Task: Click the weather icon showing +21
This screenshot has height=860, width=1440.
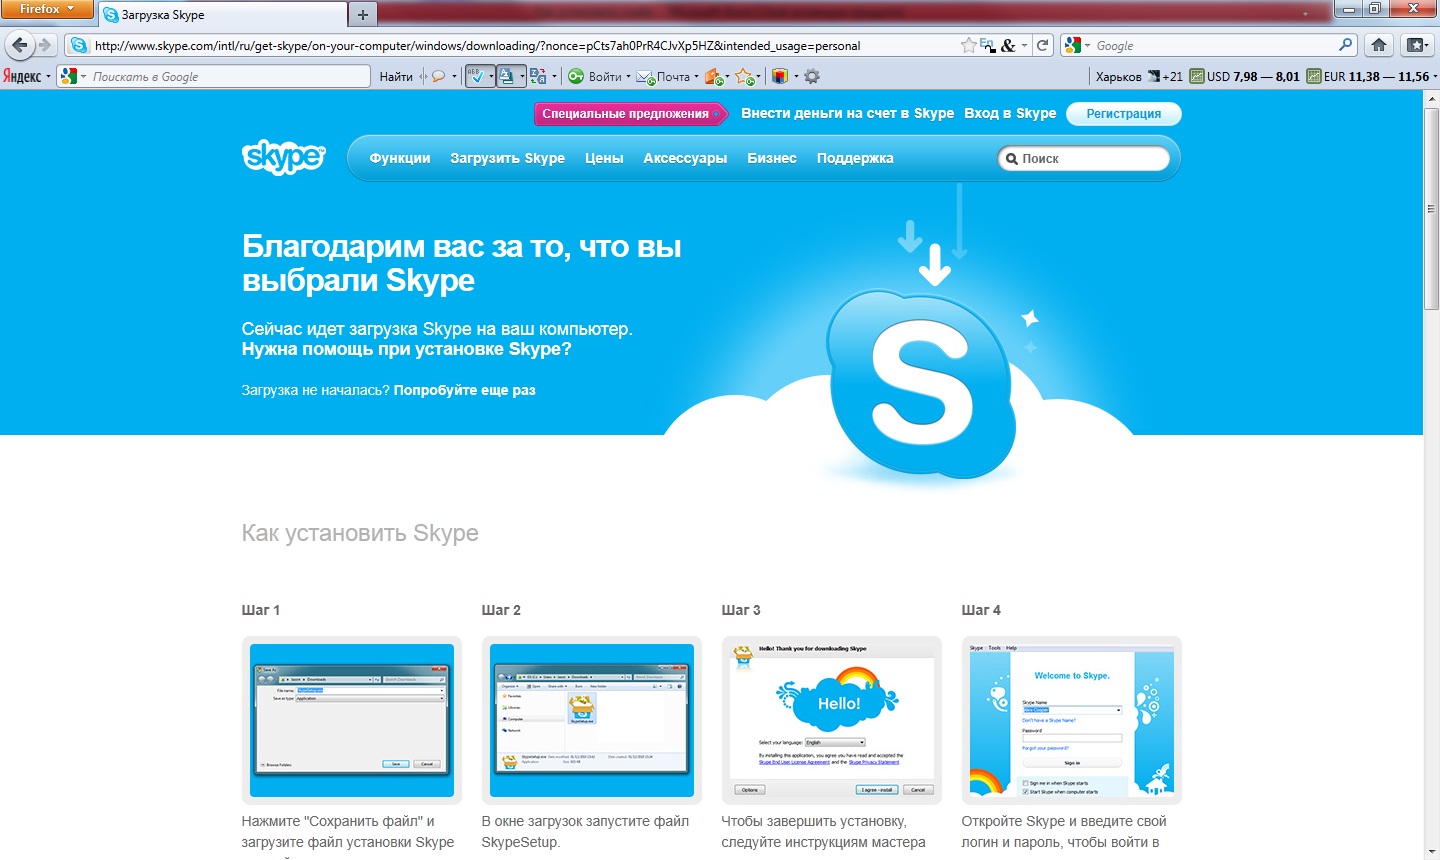Action: [1154, 77]
